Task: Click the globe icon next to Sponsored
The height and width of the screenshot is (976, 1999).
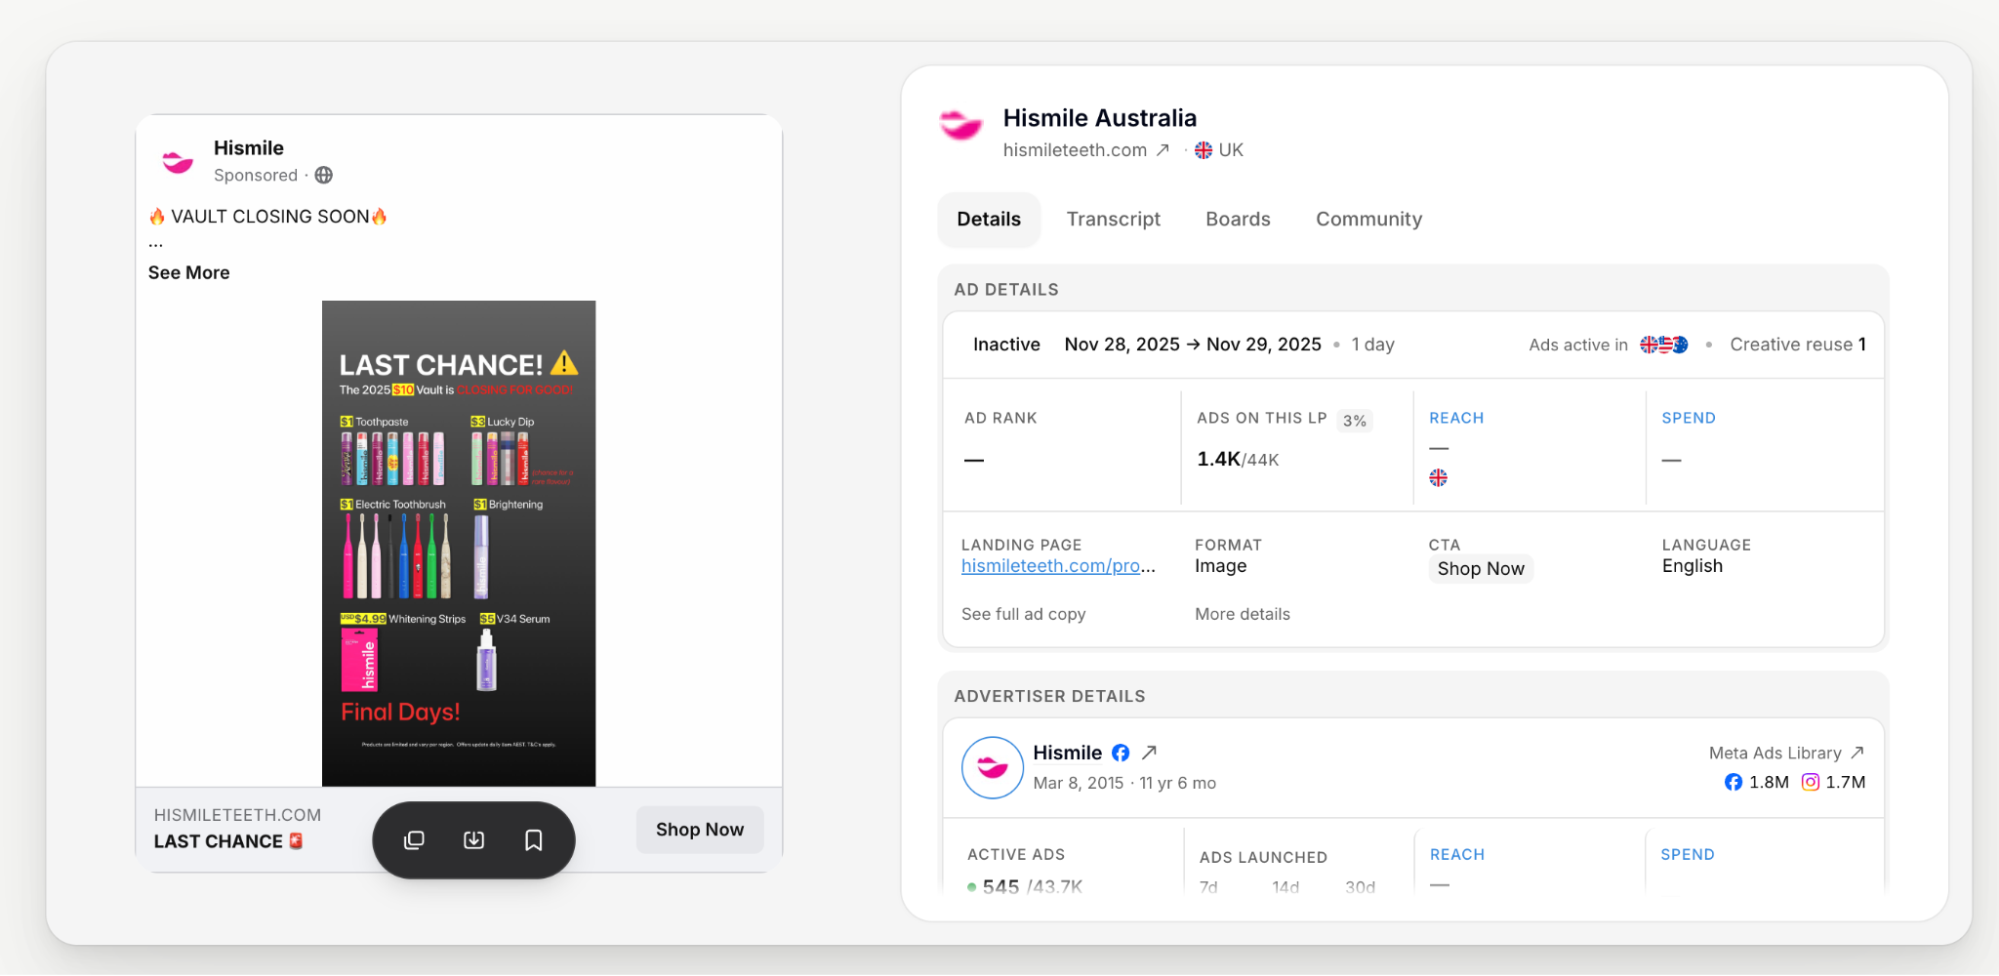Action: pos(324,175)
